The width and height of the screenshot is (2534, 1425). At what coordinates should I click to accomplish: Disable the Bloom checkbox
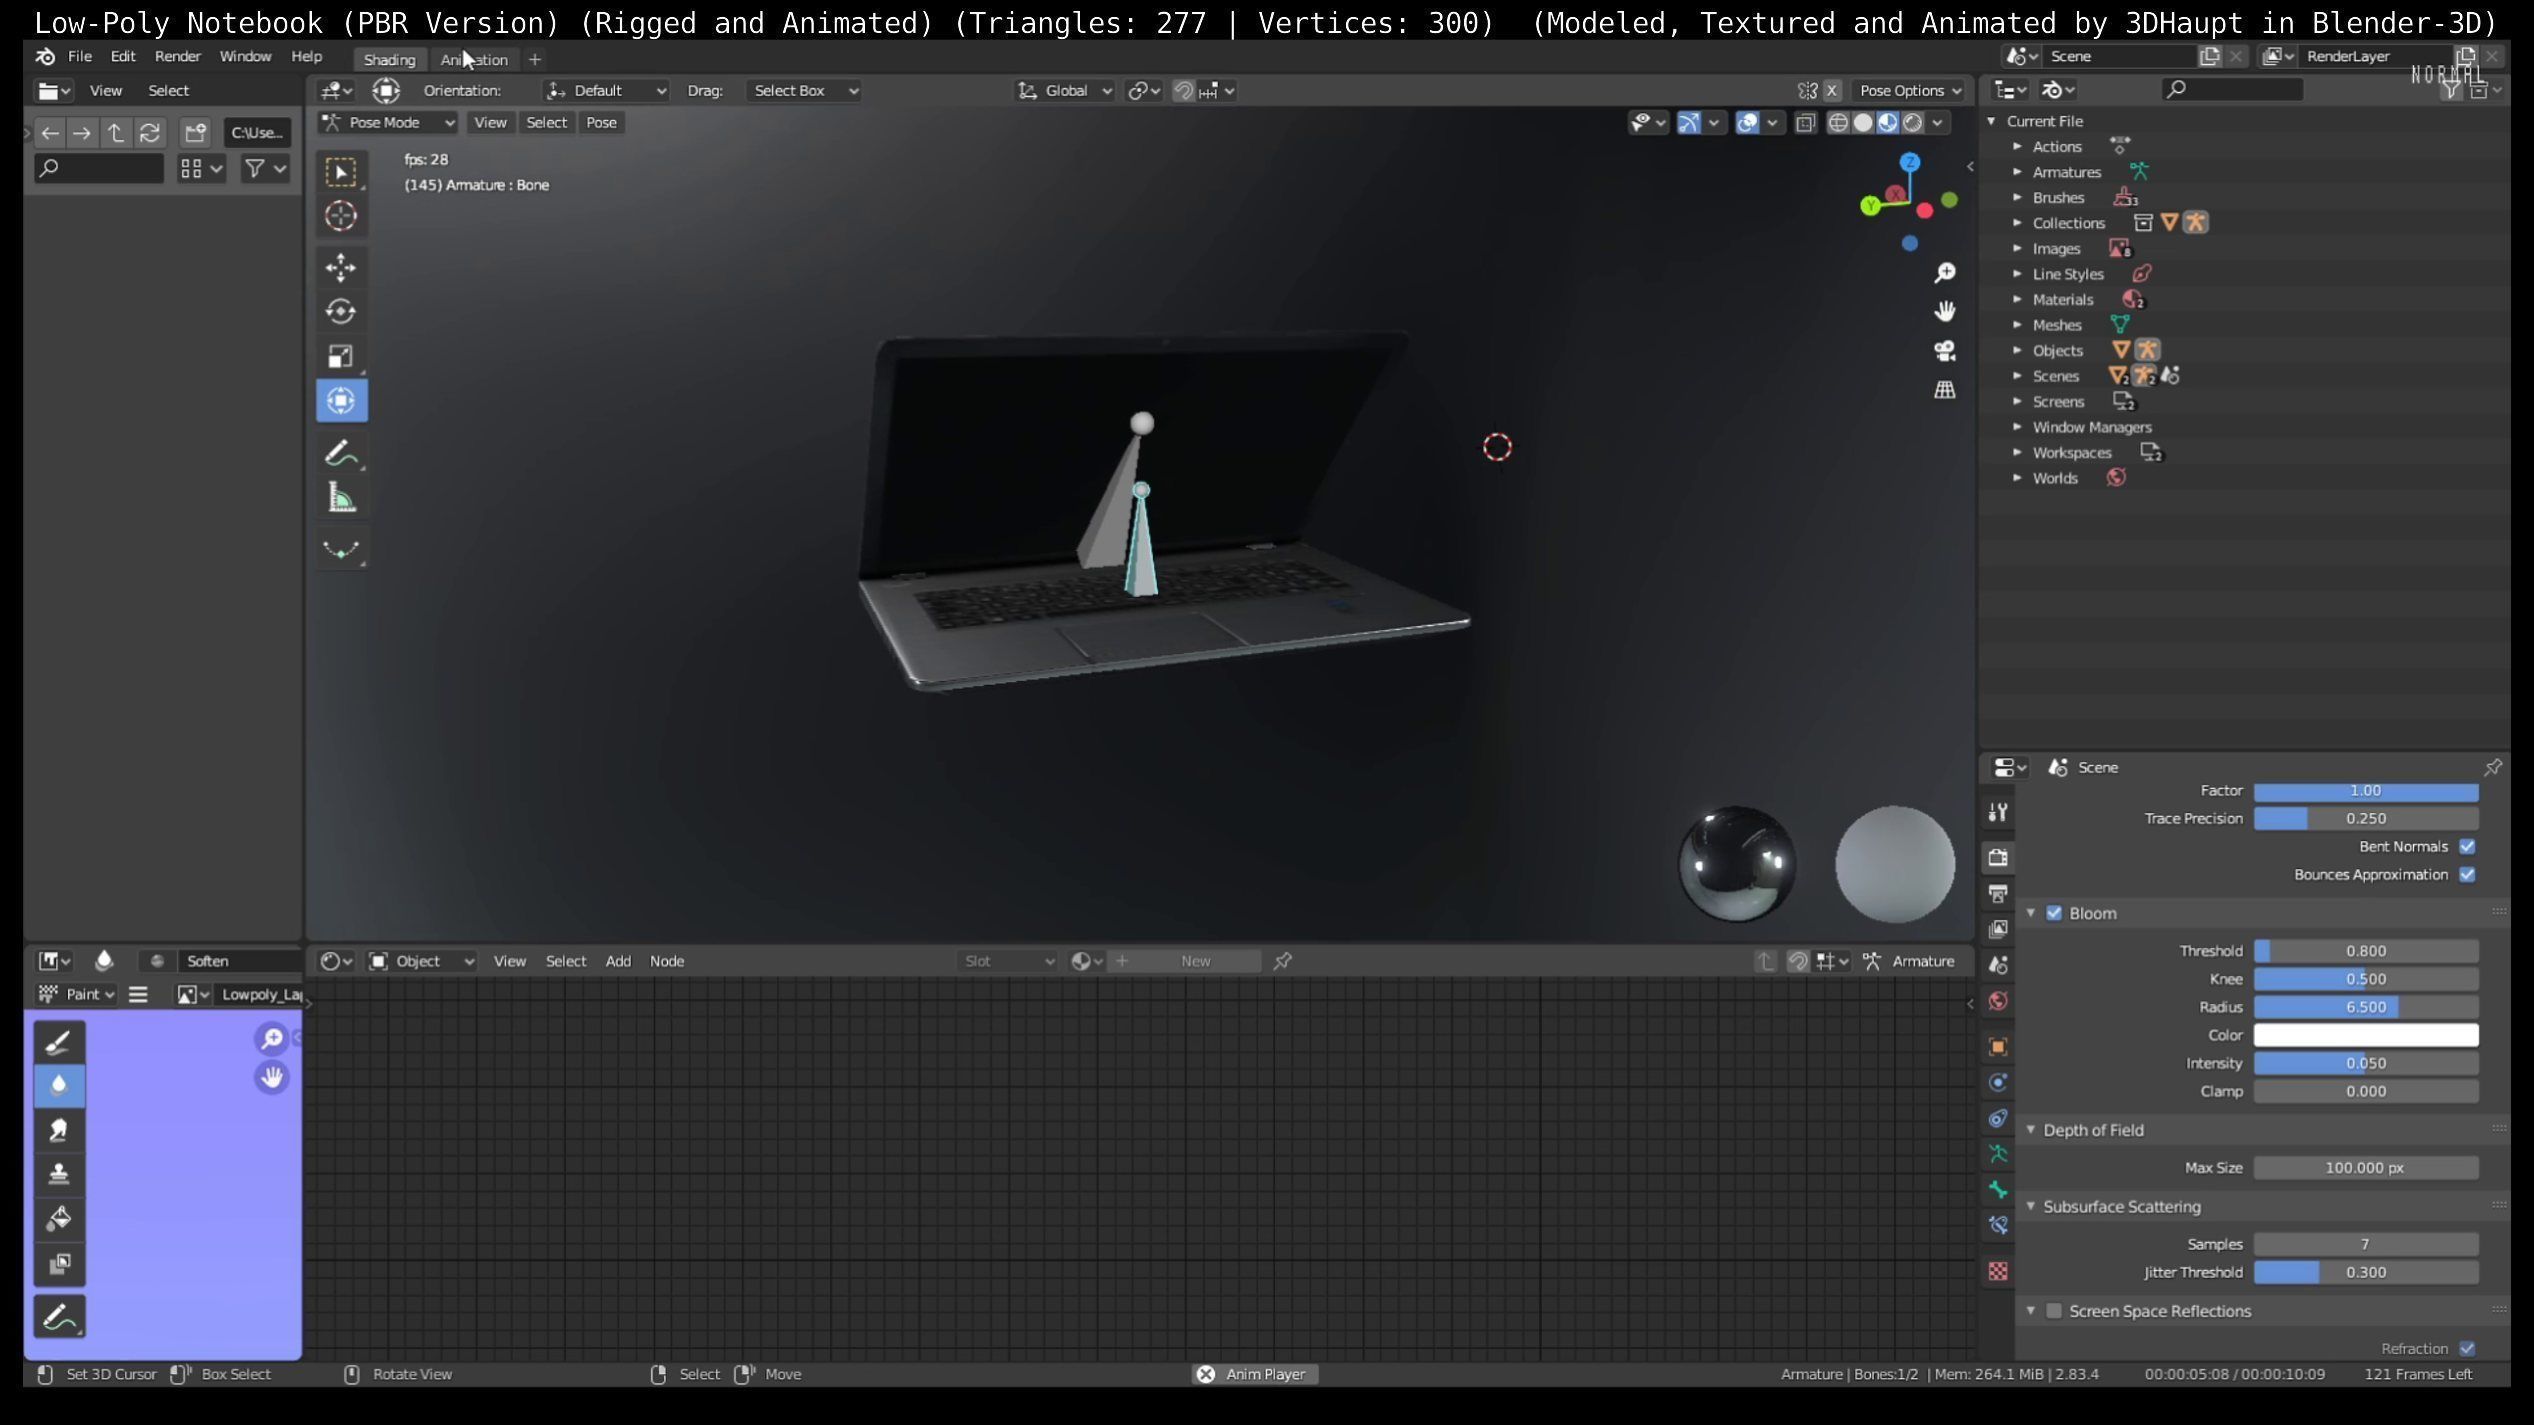(2054, 913)
